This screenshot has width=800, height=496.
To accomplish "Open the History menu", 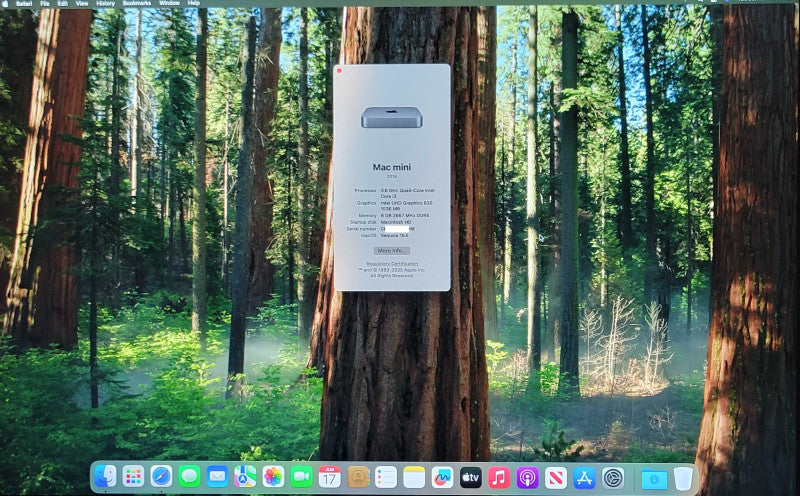I will tap(105, 3).
